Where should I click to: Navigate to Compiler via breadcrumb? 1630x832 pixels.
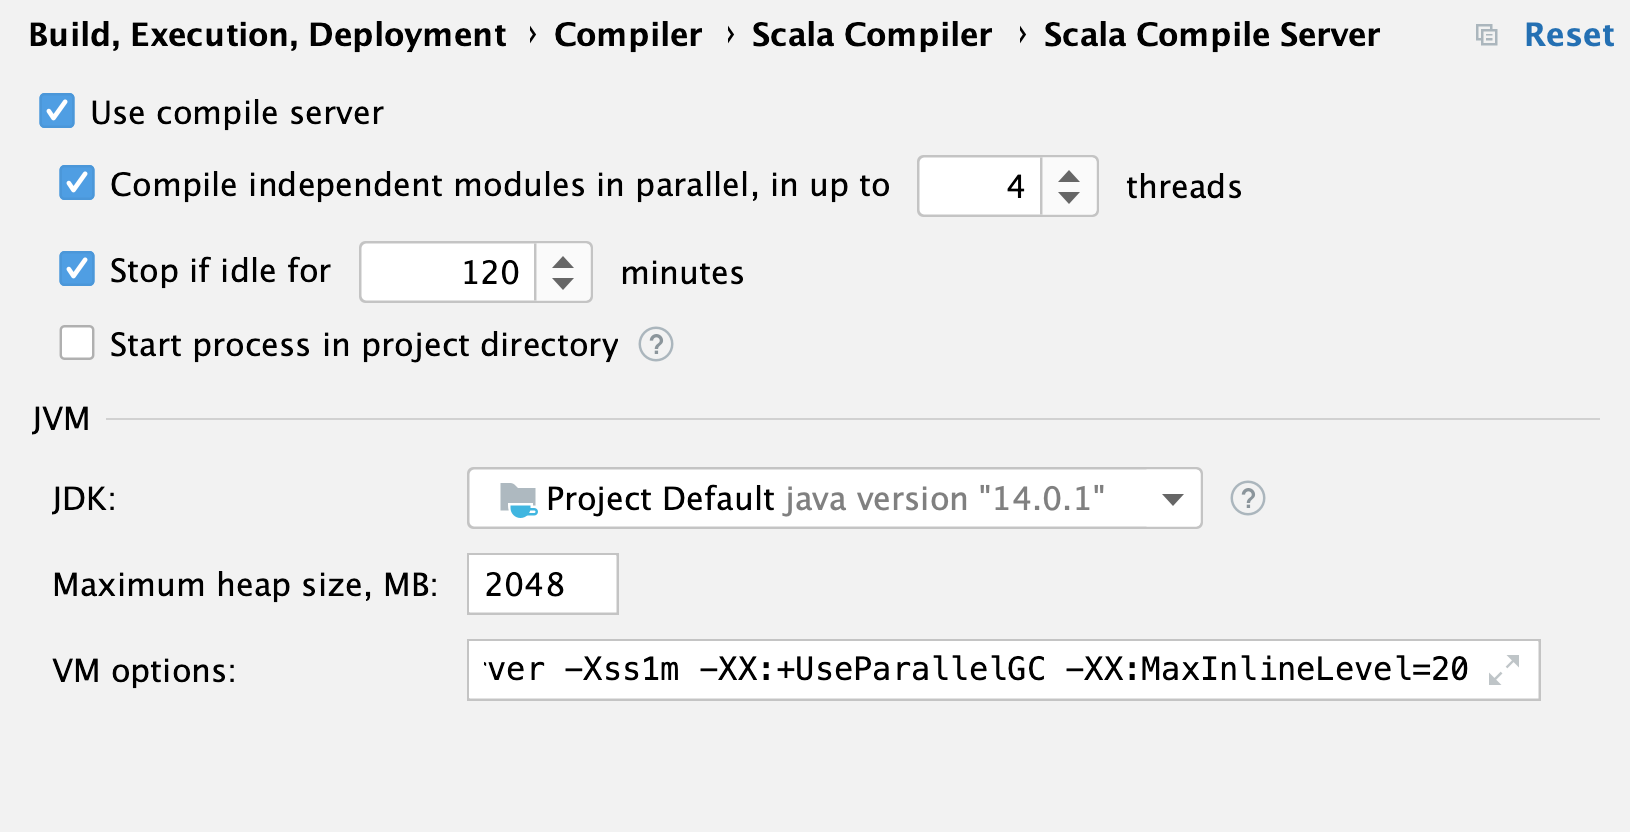click(628, 34)
